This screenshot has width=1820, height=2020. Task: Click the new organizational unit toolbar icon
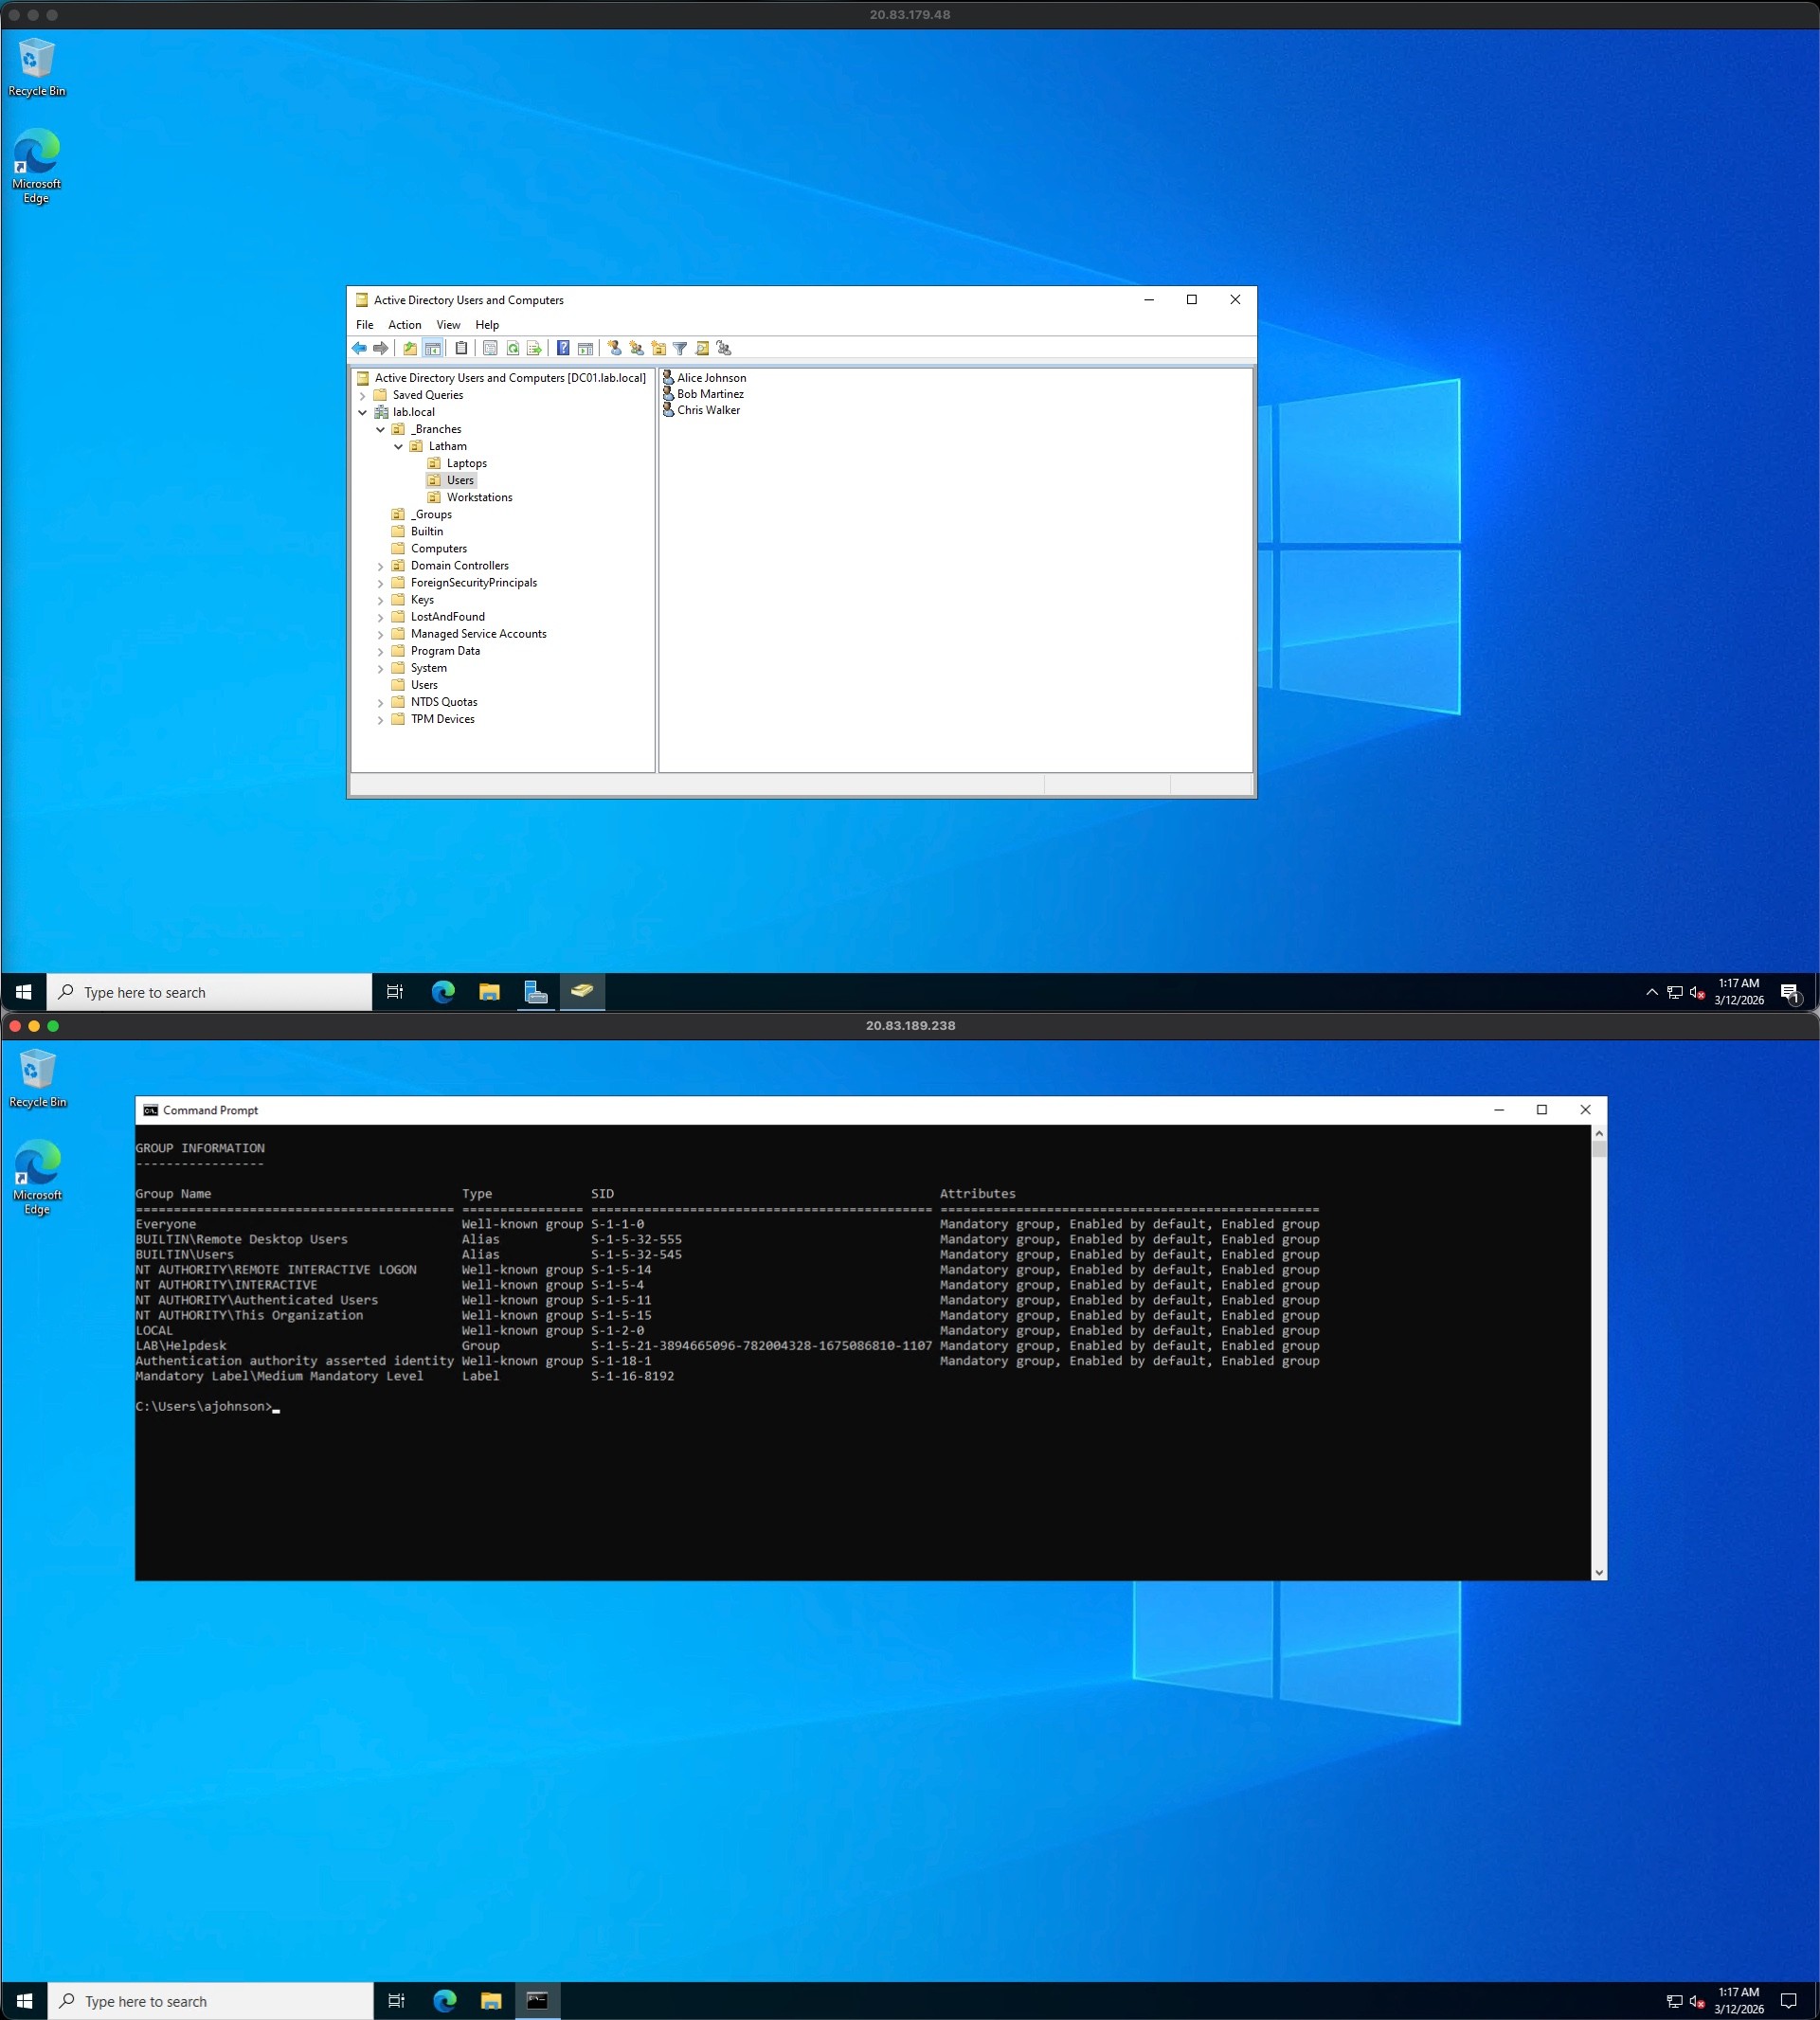click(x=658, y=348)
